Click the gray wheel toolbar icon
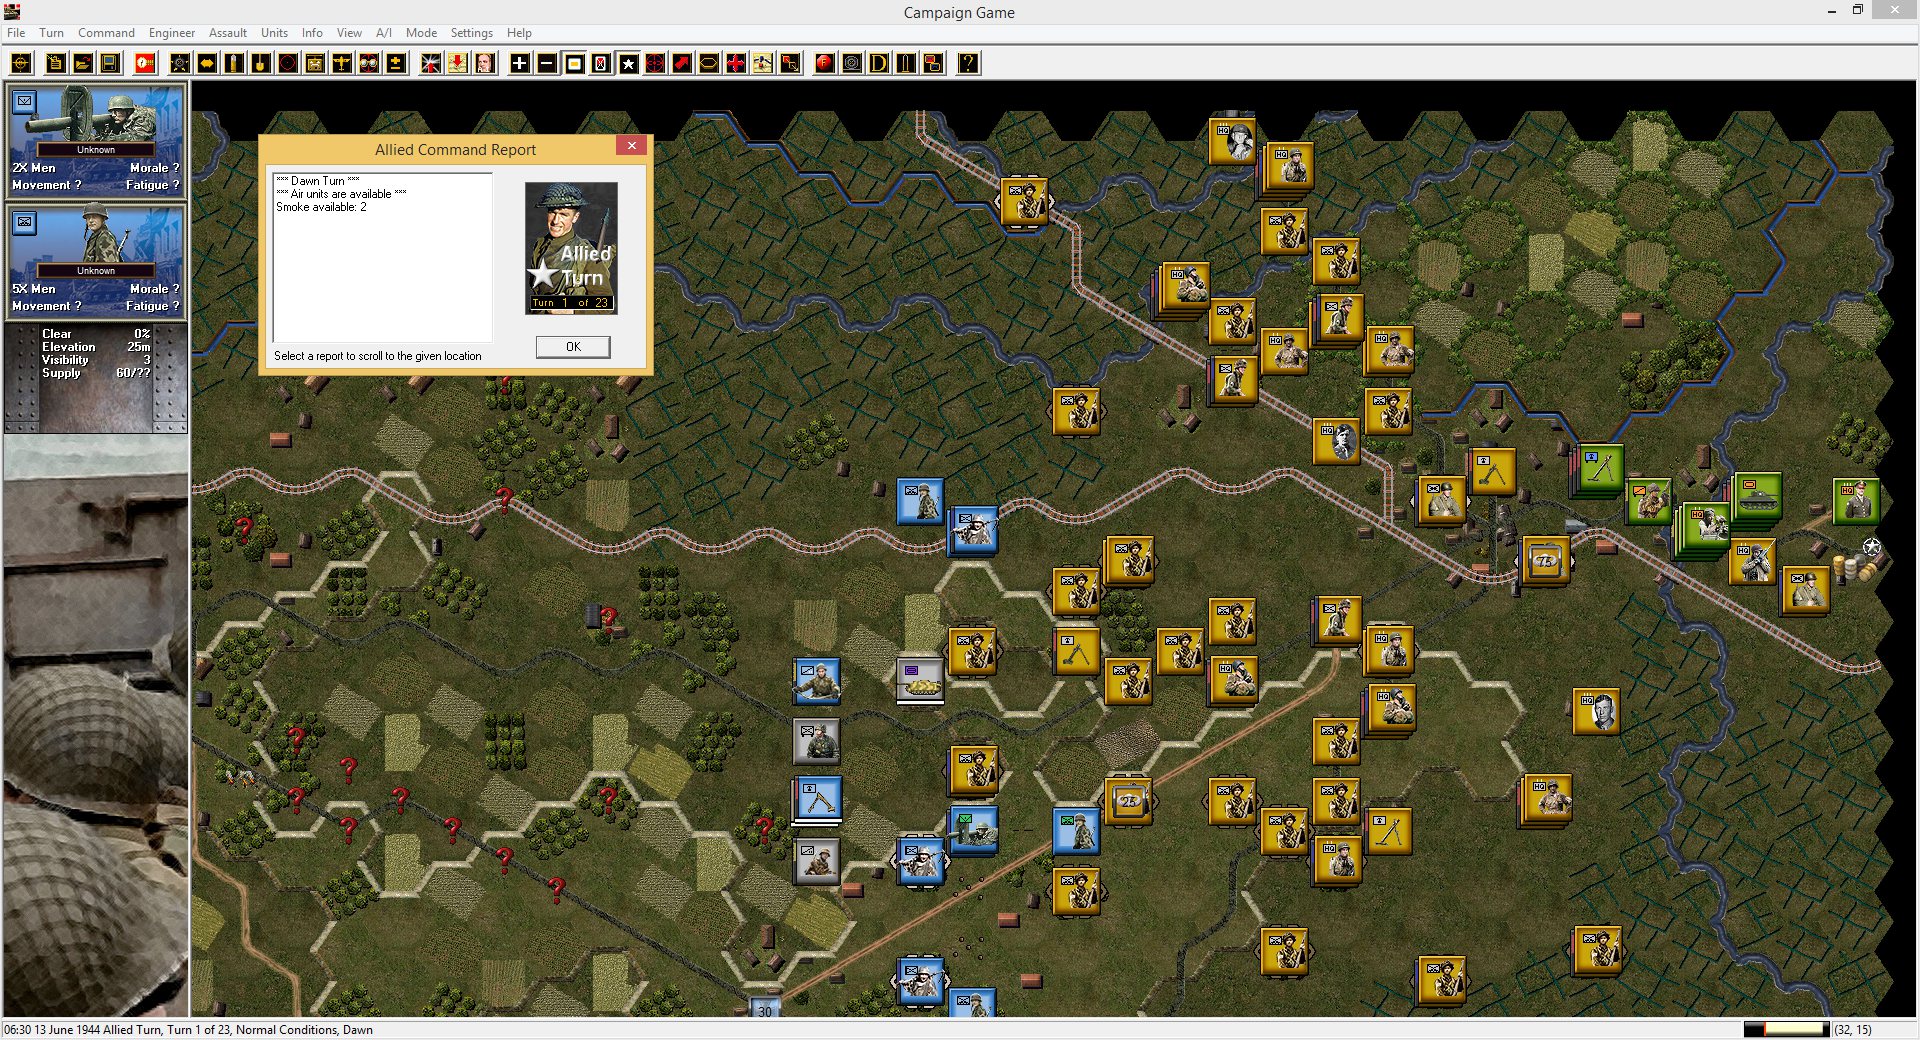This screenshot has height=1040, width=1920. pyautogui.click(x=852, y=63)
